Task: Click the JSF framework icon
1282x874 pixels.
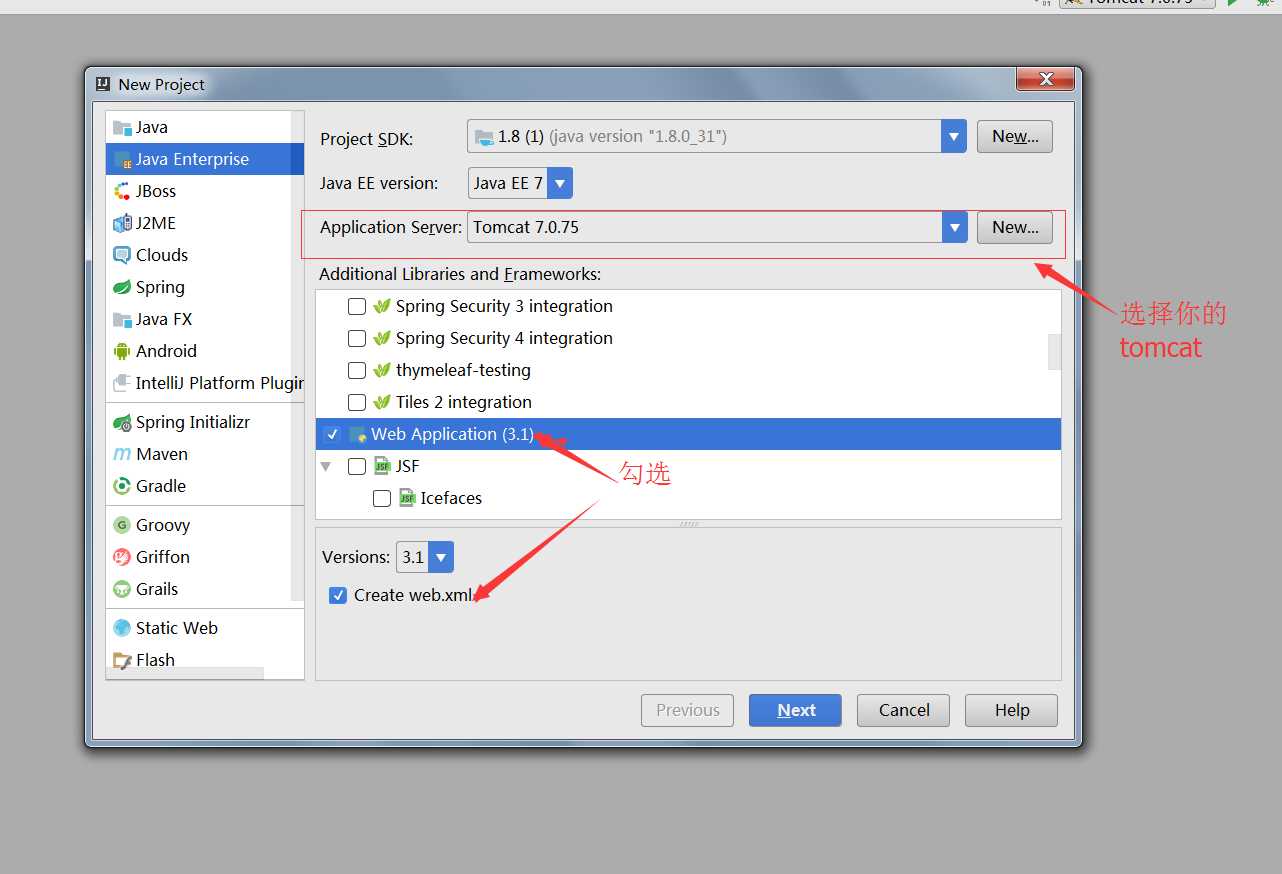Action: (x=382, y=466)
